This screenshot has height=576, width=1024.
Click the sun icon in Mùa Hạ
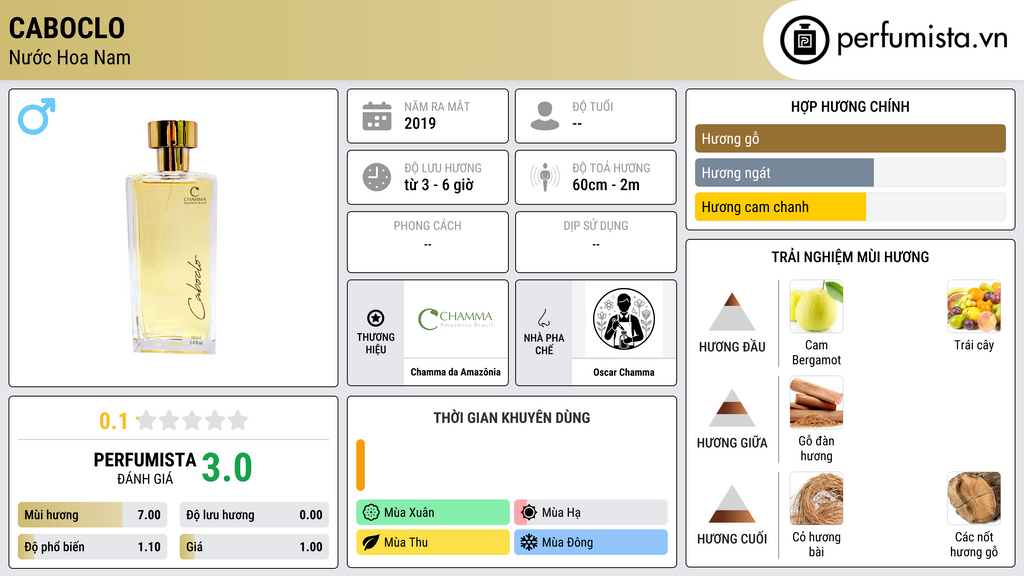529,513
